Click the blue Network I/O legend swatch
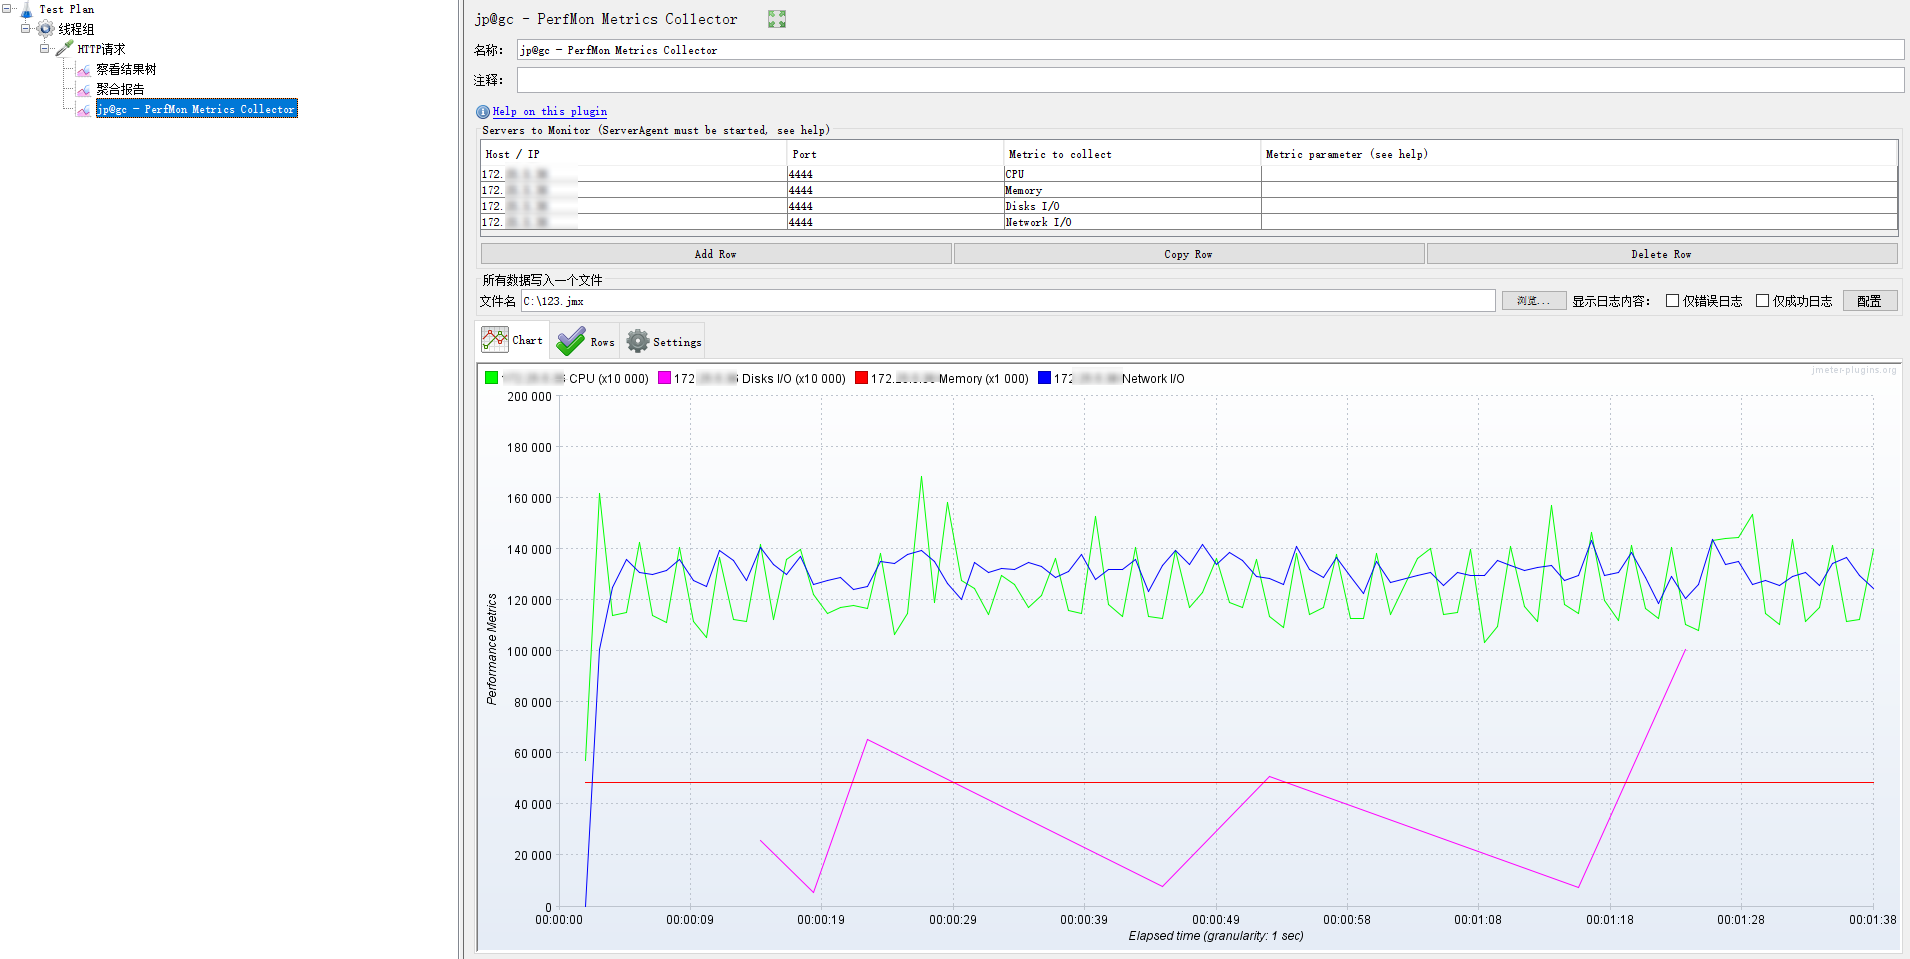The width and height of the screenshot is (1910, 959). coord(1044,378)
